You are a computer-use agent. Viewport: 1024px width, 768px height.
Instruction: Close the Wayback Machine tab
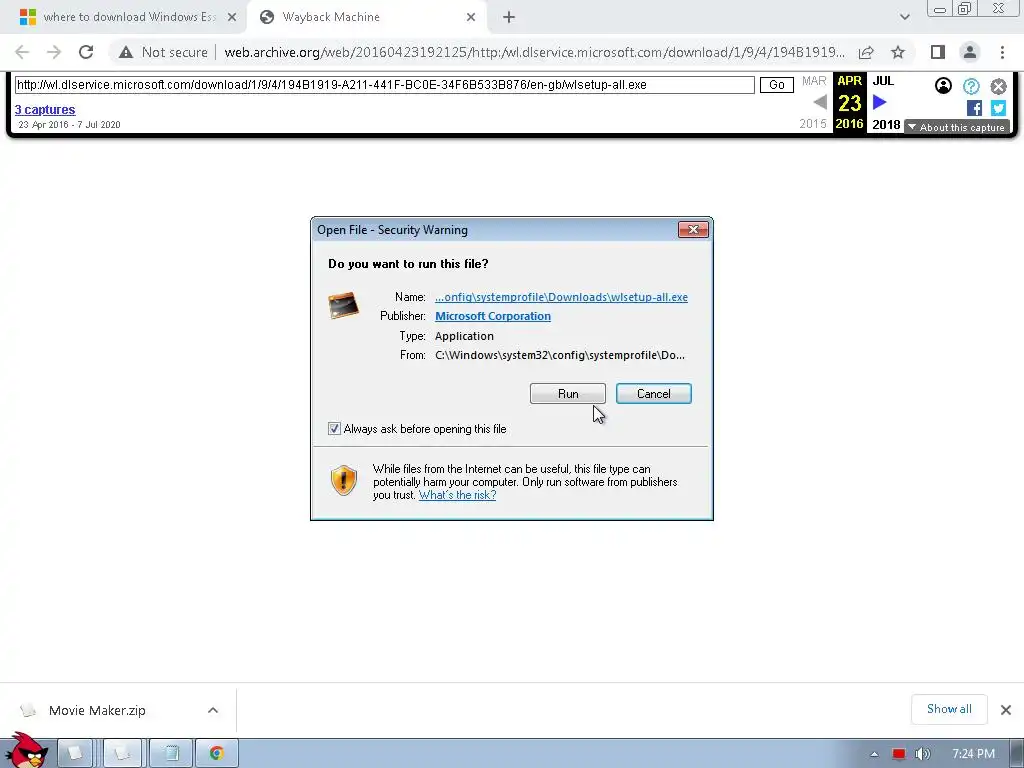click(471, 17)
